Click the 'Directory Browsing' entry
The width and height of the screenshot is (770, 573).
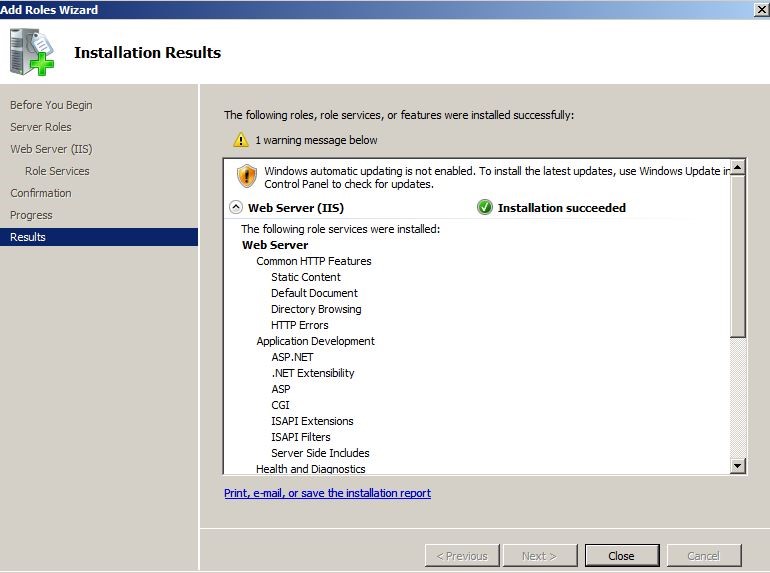coord(316,309)
